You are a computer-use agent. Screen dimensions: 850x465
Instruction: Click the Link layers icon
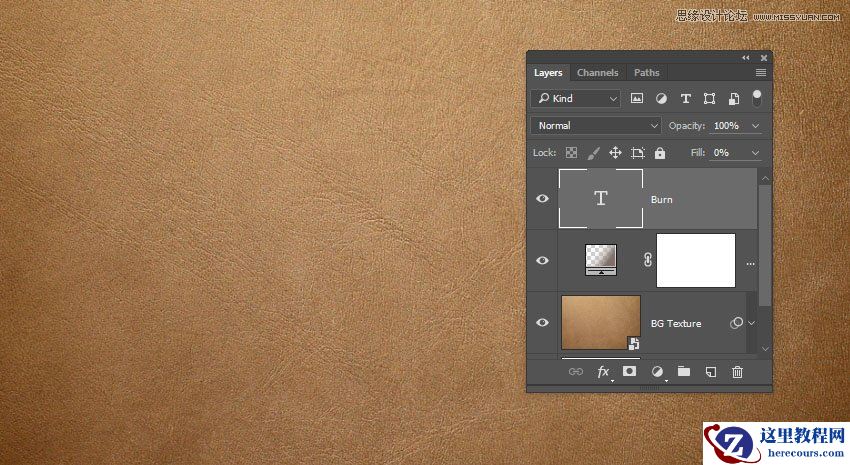576,372
